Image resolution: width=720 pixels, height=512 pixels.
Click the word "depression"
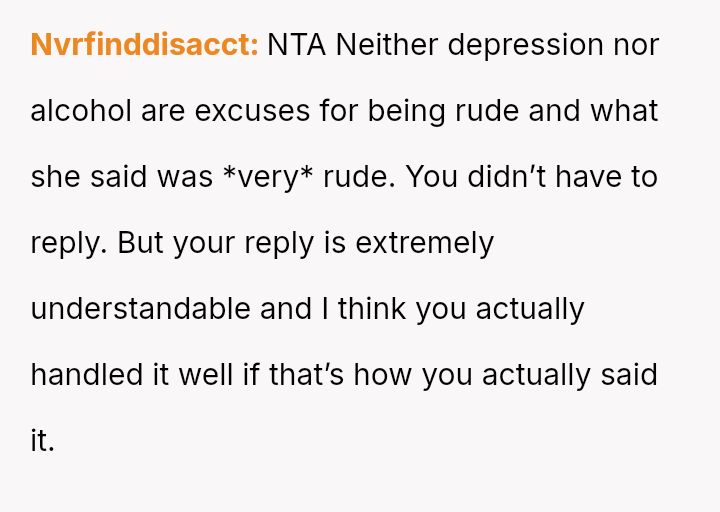tap(526, 46)
